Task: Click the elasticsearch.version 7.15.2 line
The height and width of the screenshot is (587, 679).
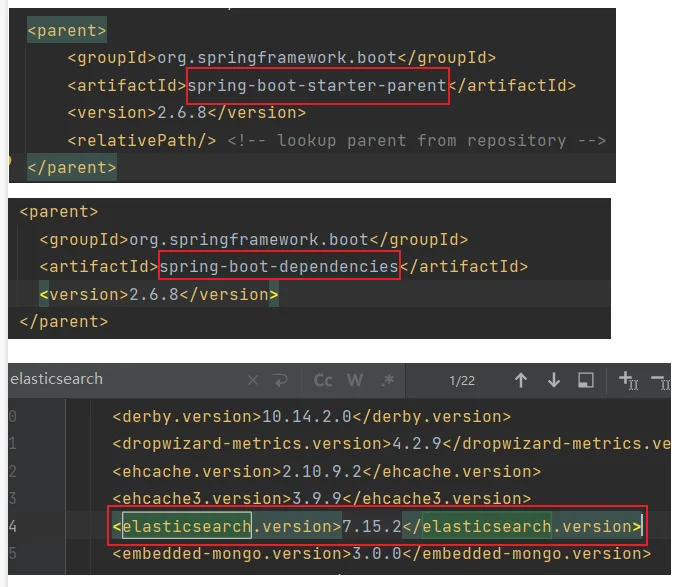Action: pyautogui.click(x=377, y=526)
